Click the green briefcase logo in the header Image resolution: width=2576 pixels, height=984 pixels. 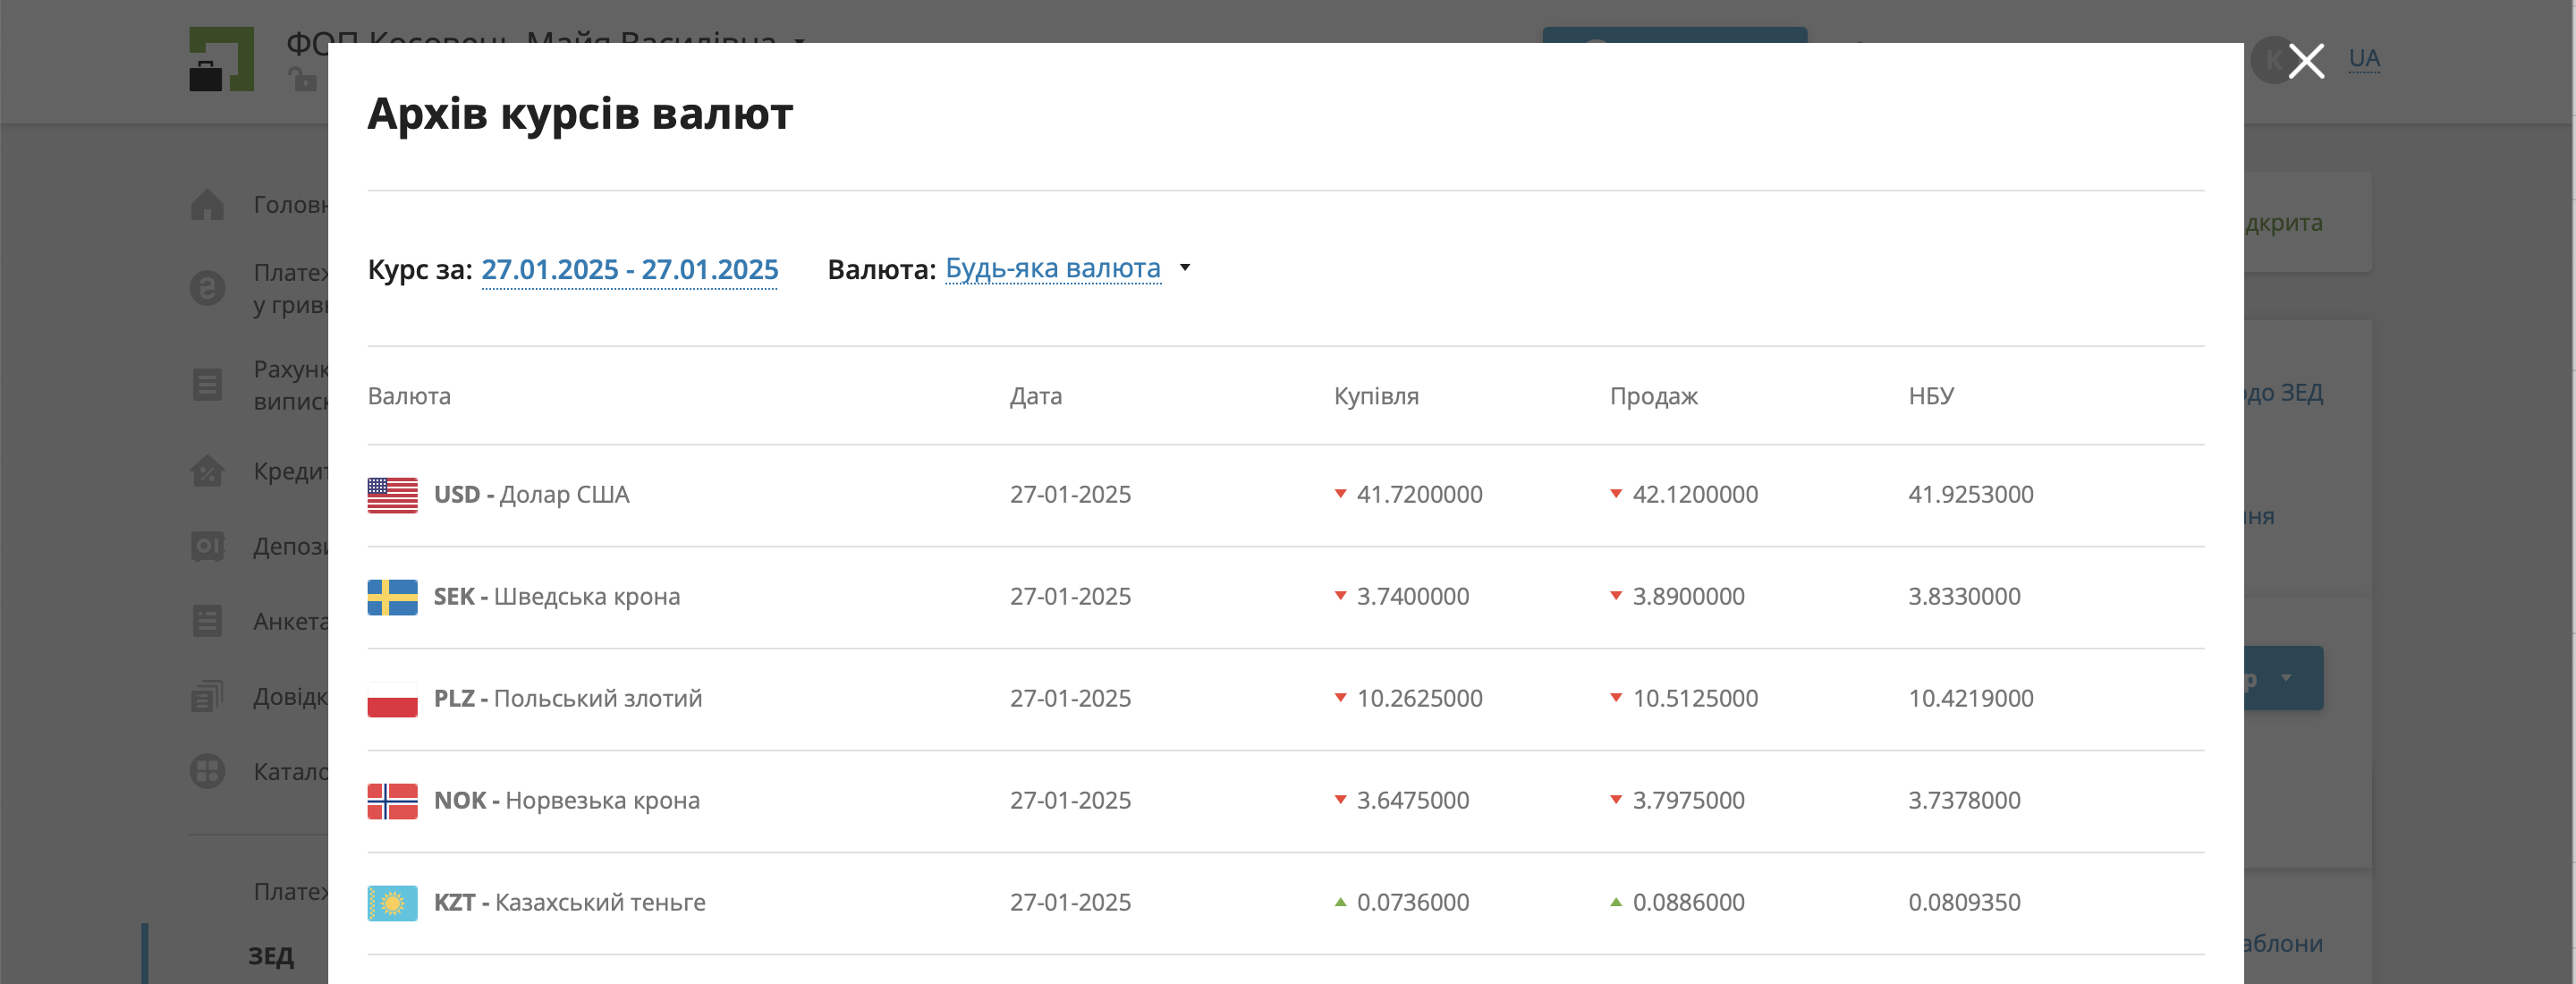point(221,59)
